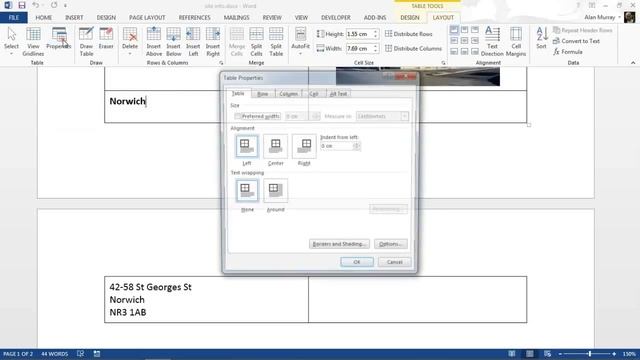640x360 pixels.
Task: Click Distribute Rows
Action: coord(409,34)
